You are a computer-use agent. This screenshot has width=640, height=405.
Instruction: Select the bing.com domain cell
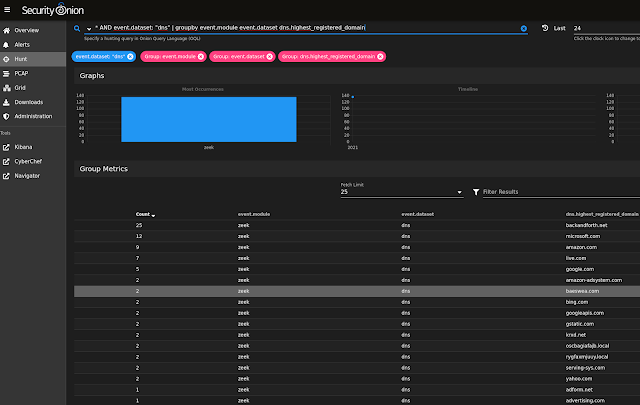coord(577,302)
